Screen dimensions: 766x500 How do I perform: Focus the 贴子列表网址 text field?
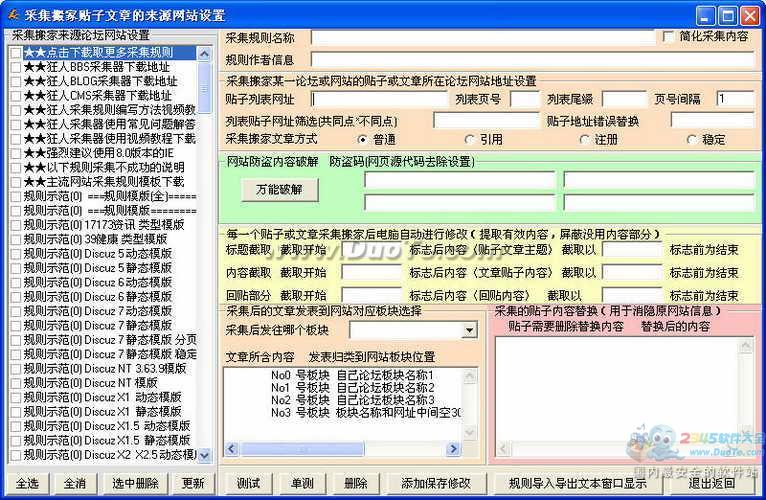pos(378,99)
